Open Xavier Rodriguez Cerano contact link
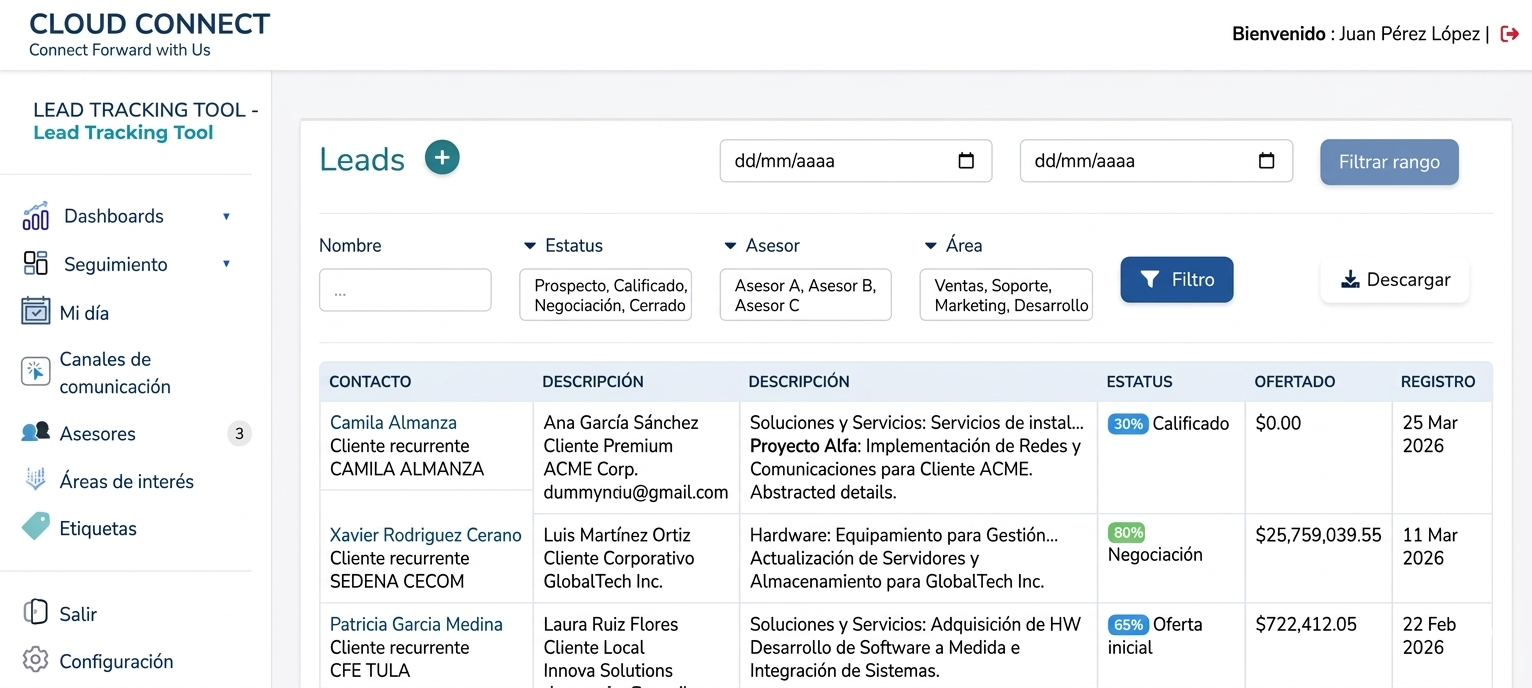The image size is (1532, 688). pyautogui.click(x=426, y=535)
